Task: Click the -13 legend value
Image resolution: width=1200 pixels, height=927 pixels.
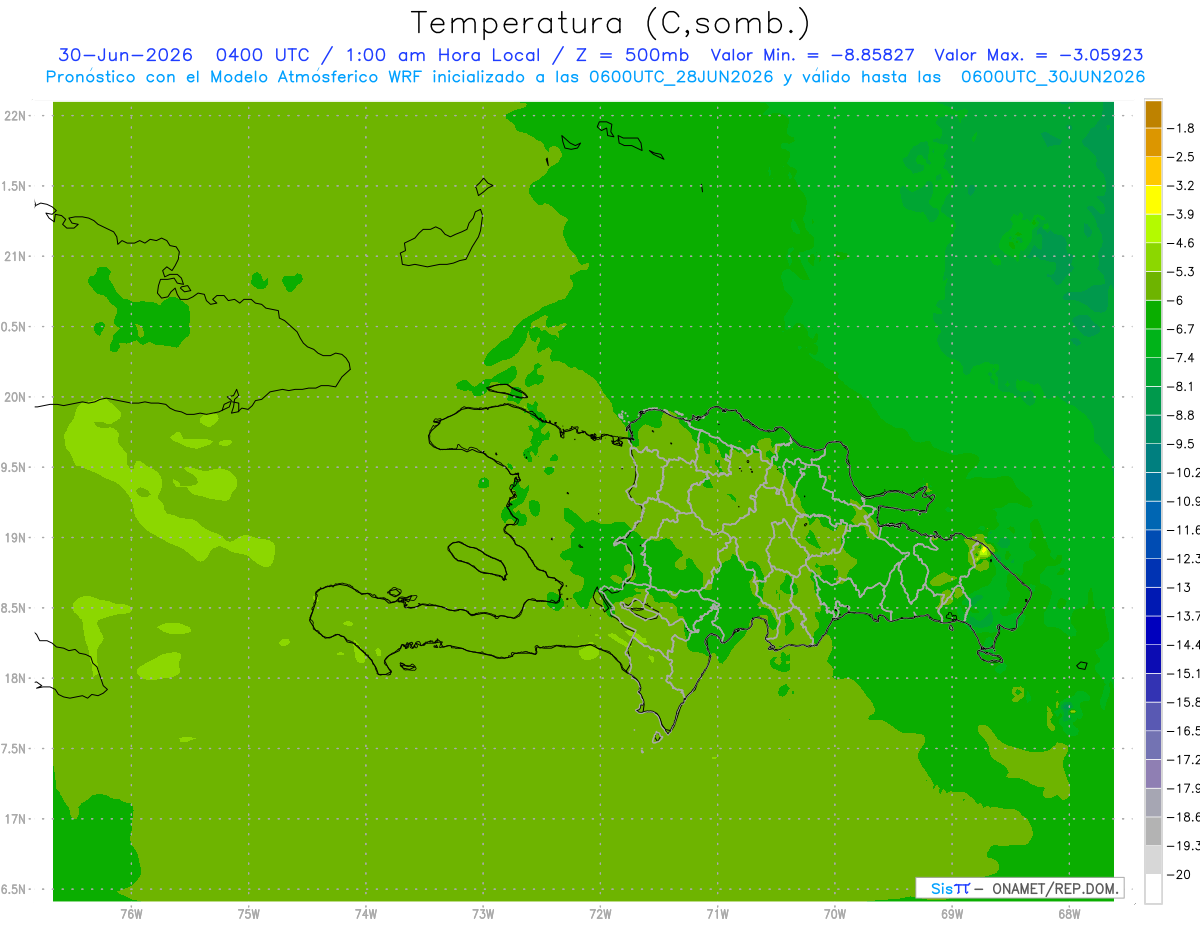Action: [x=1180, y=587]
